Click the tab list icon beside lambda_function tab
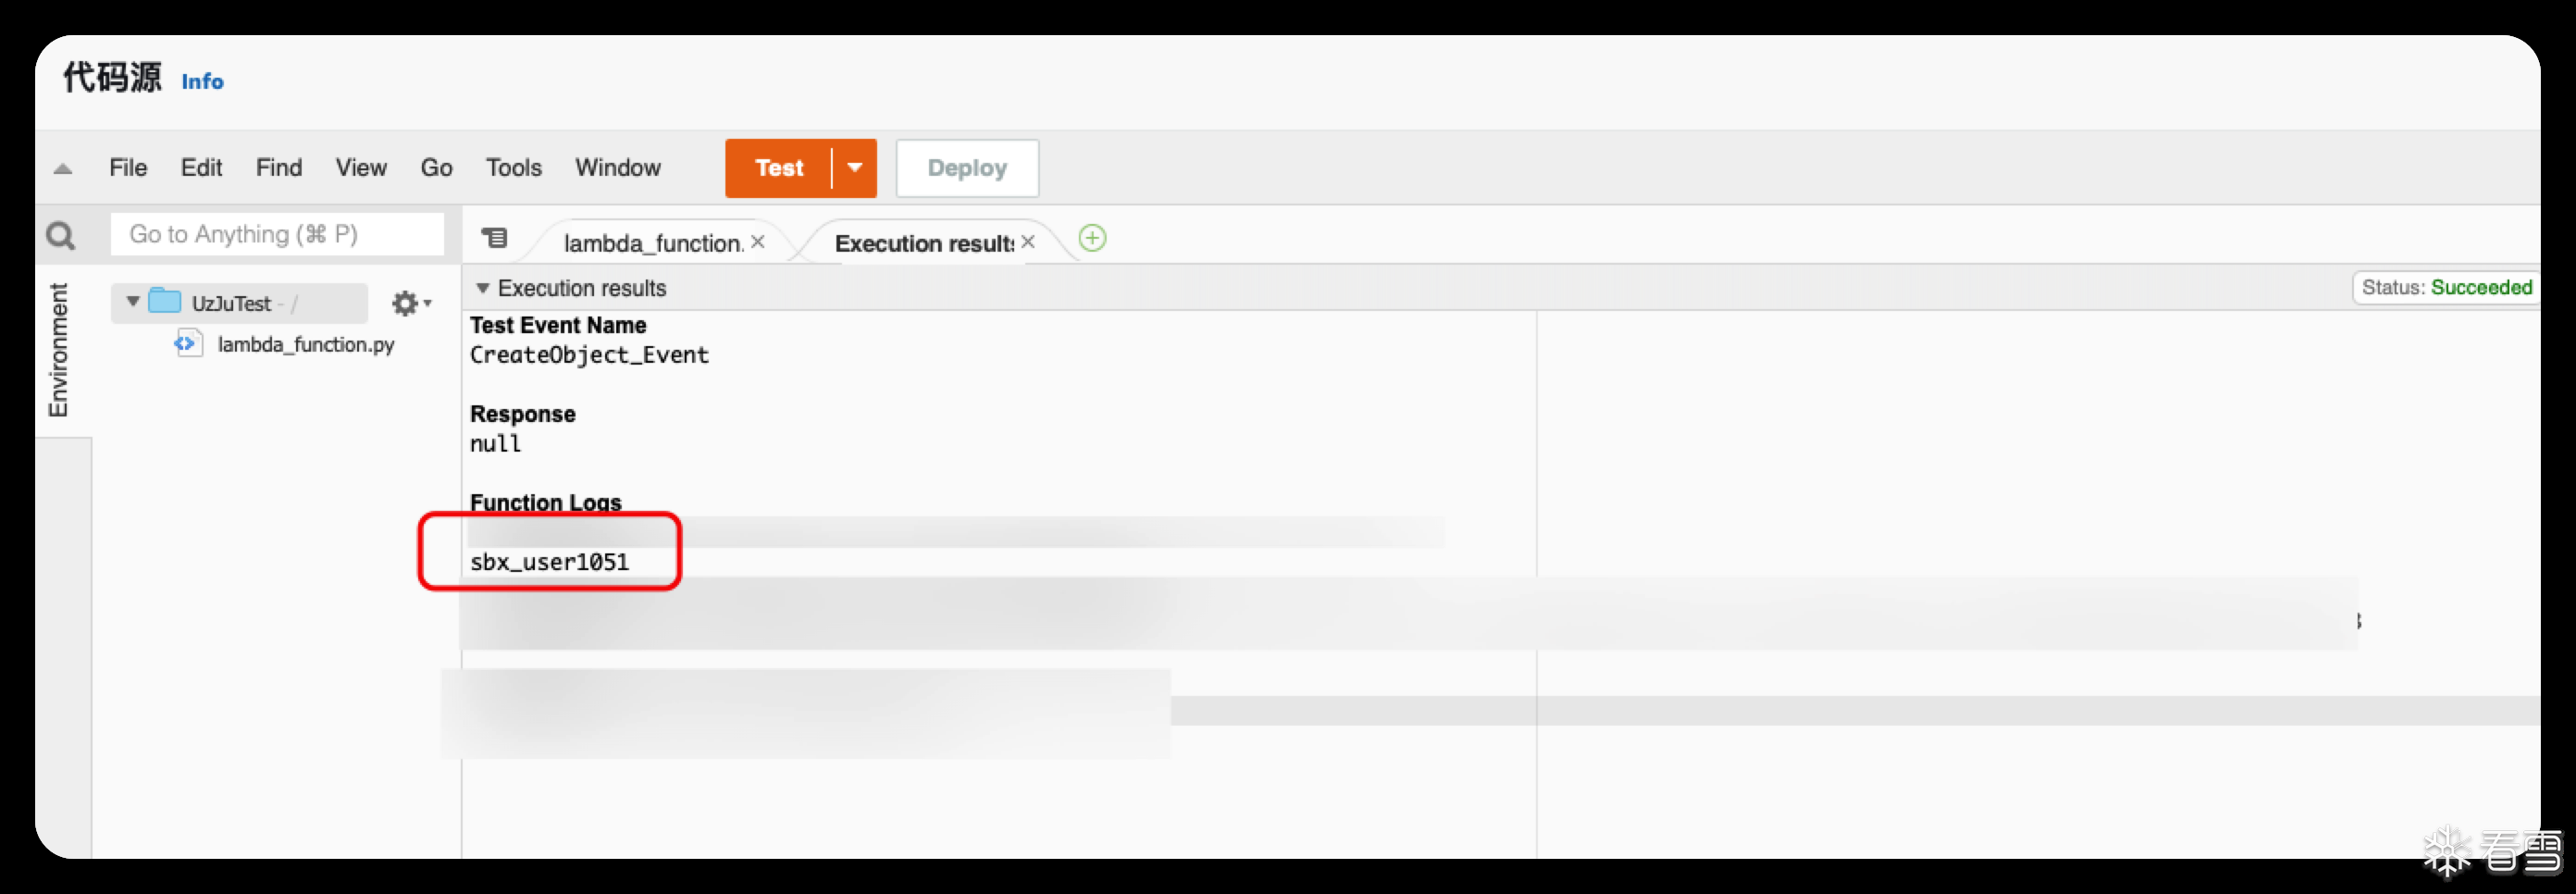 click(495, 238)
